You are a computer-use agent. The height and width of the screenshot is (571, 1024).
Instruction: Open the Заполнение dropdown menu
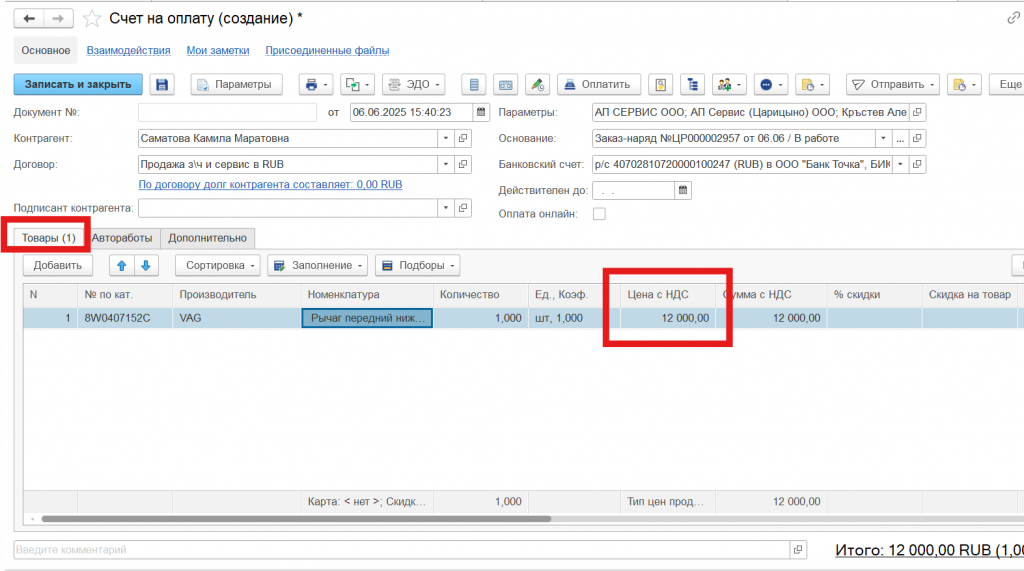coord(318,265)
